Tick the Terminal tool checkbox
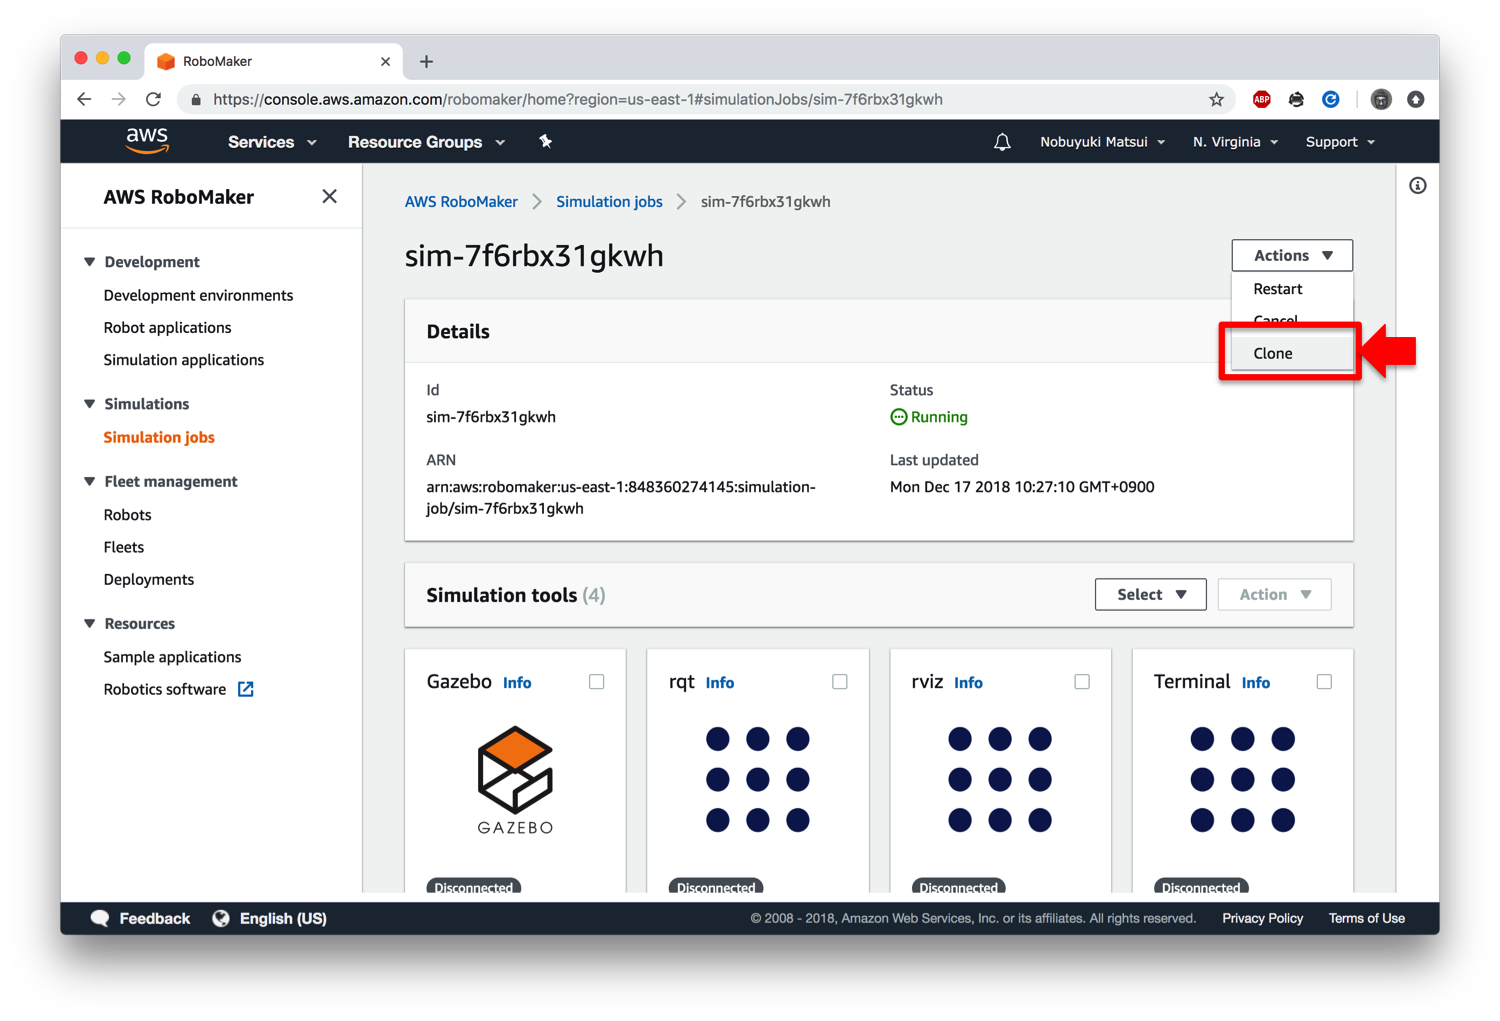 click(1324, 681)
